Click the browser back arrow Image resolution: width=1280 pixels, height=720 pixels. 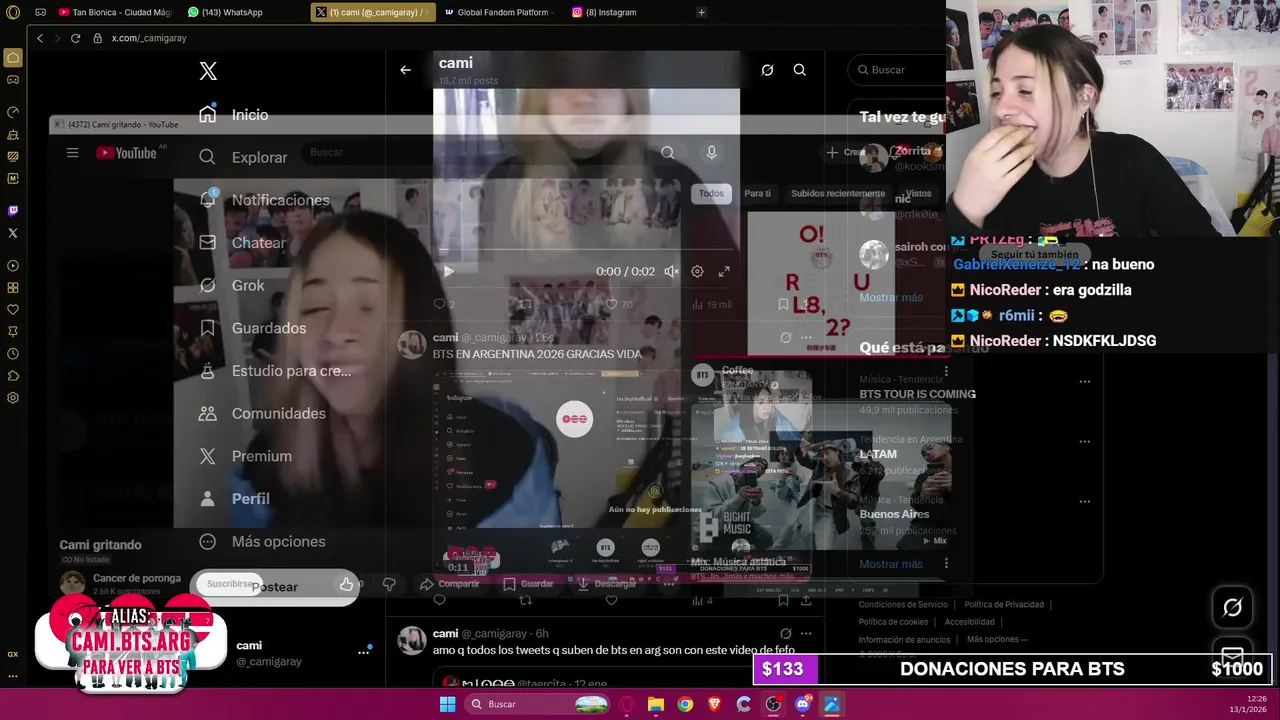(40, 38)
